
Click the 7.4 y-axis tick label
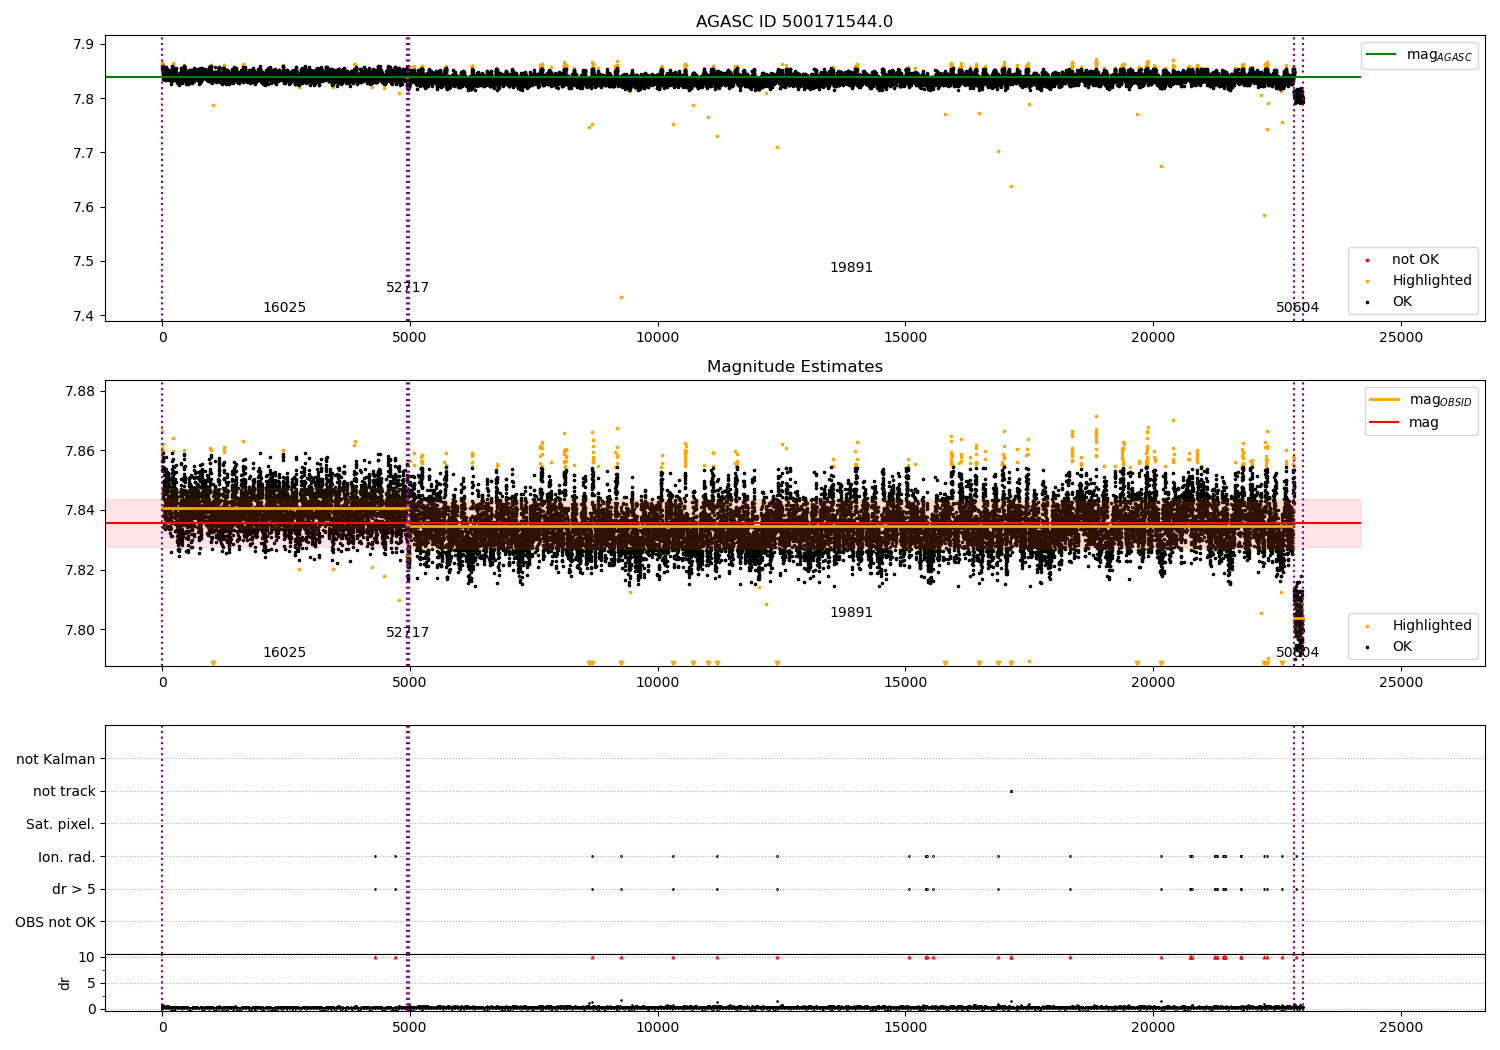point(84,316)
